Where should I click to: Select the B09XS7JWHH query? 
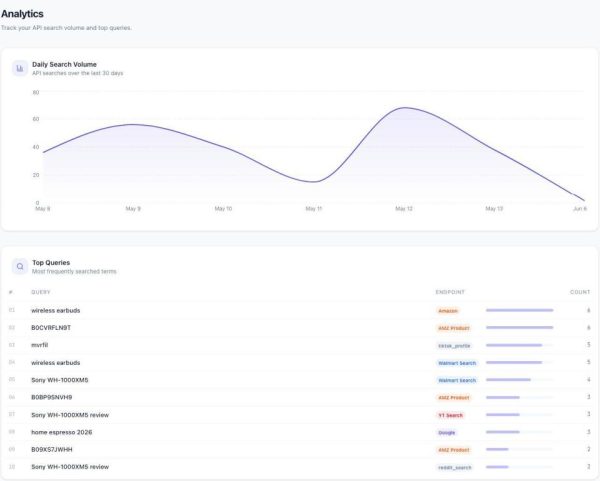click(52, 449)
